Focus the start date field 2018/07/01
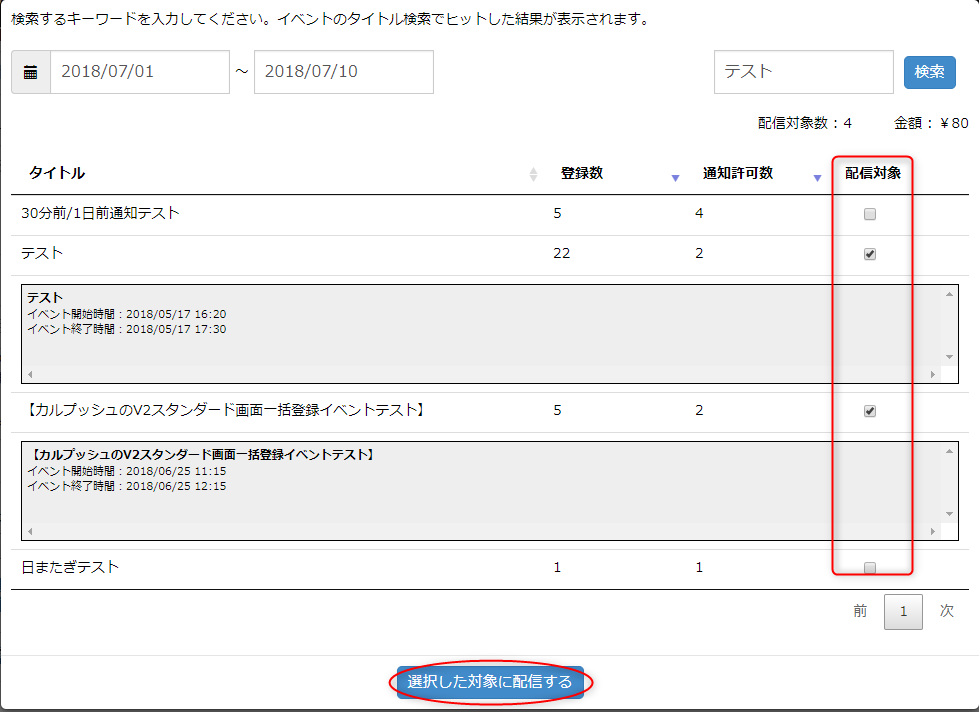Viewport: 979px width, 712px height. pyautogui.click(x=140, y=72)
